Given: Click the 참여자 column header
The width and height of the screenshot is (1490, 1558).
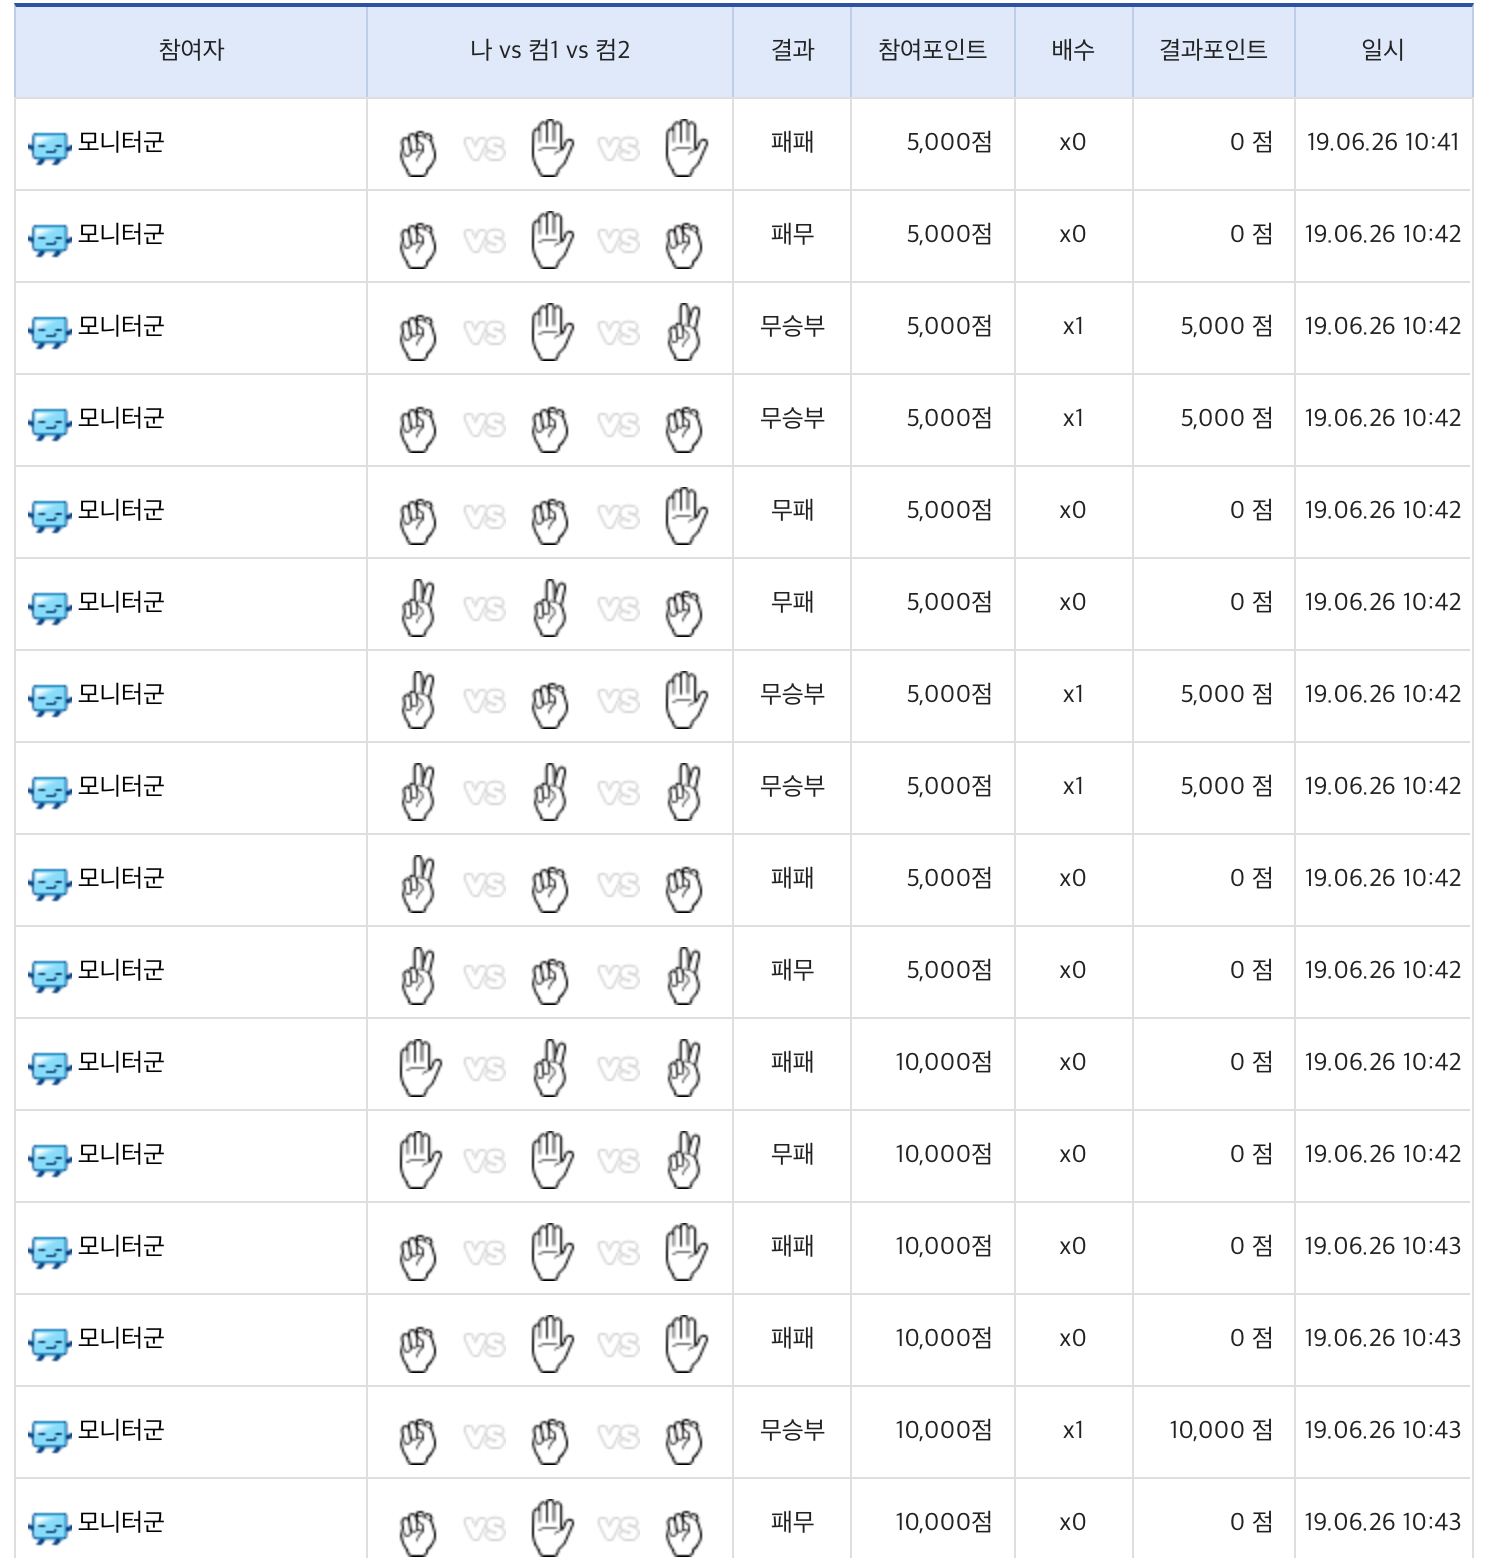Looking at the screenshot, I should 191,50.
